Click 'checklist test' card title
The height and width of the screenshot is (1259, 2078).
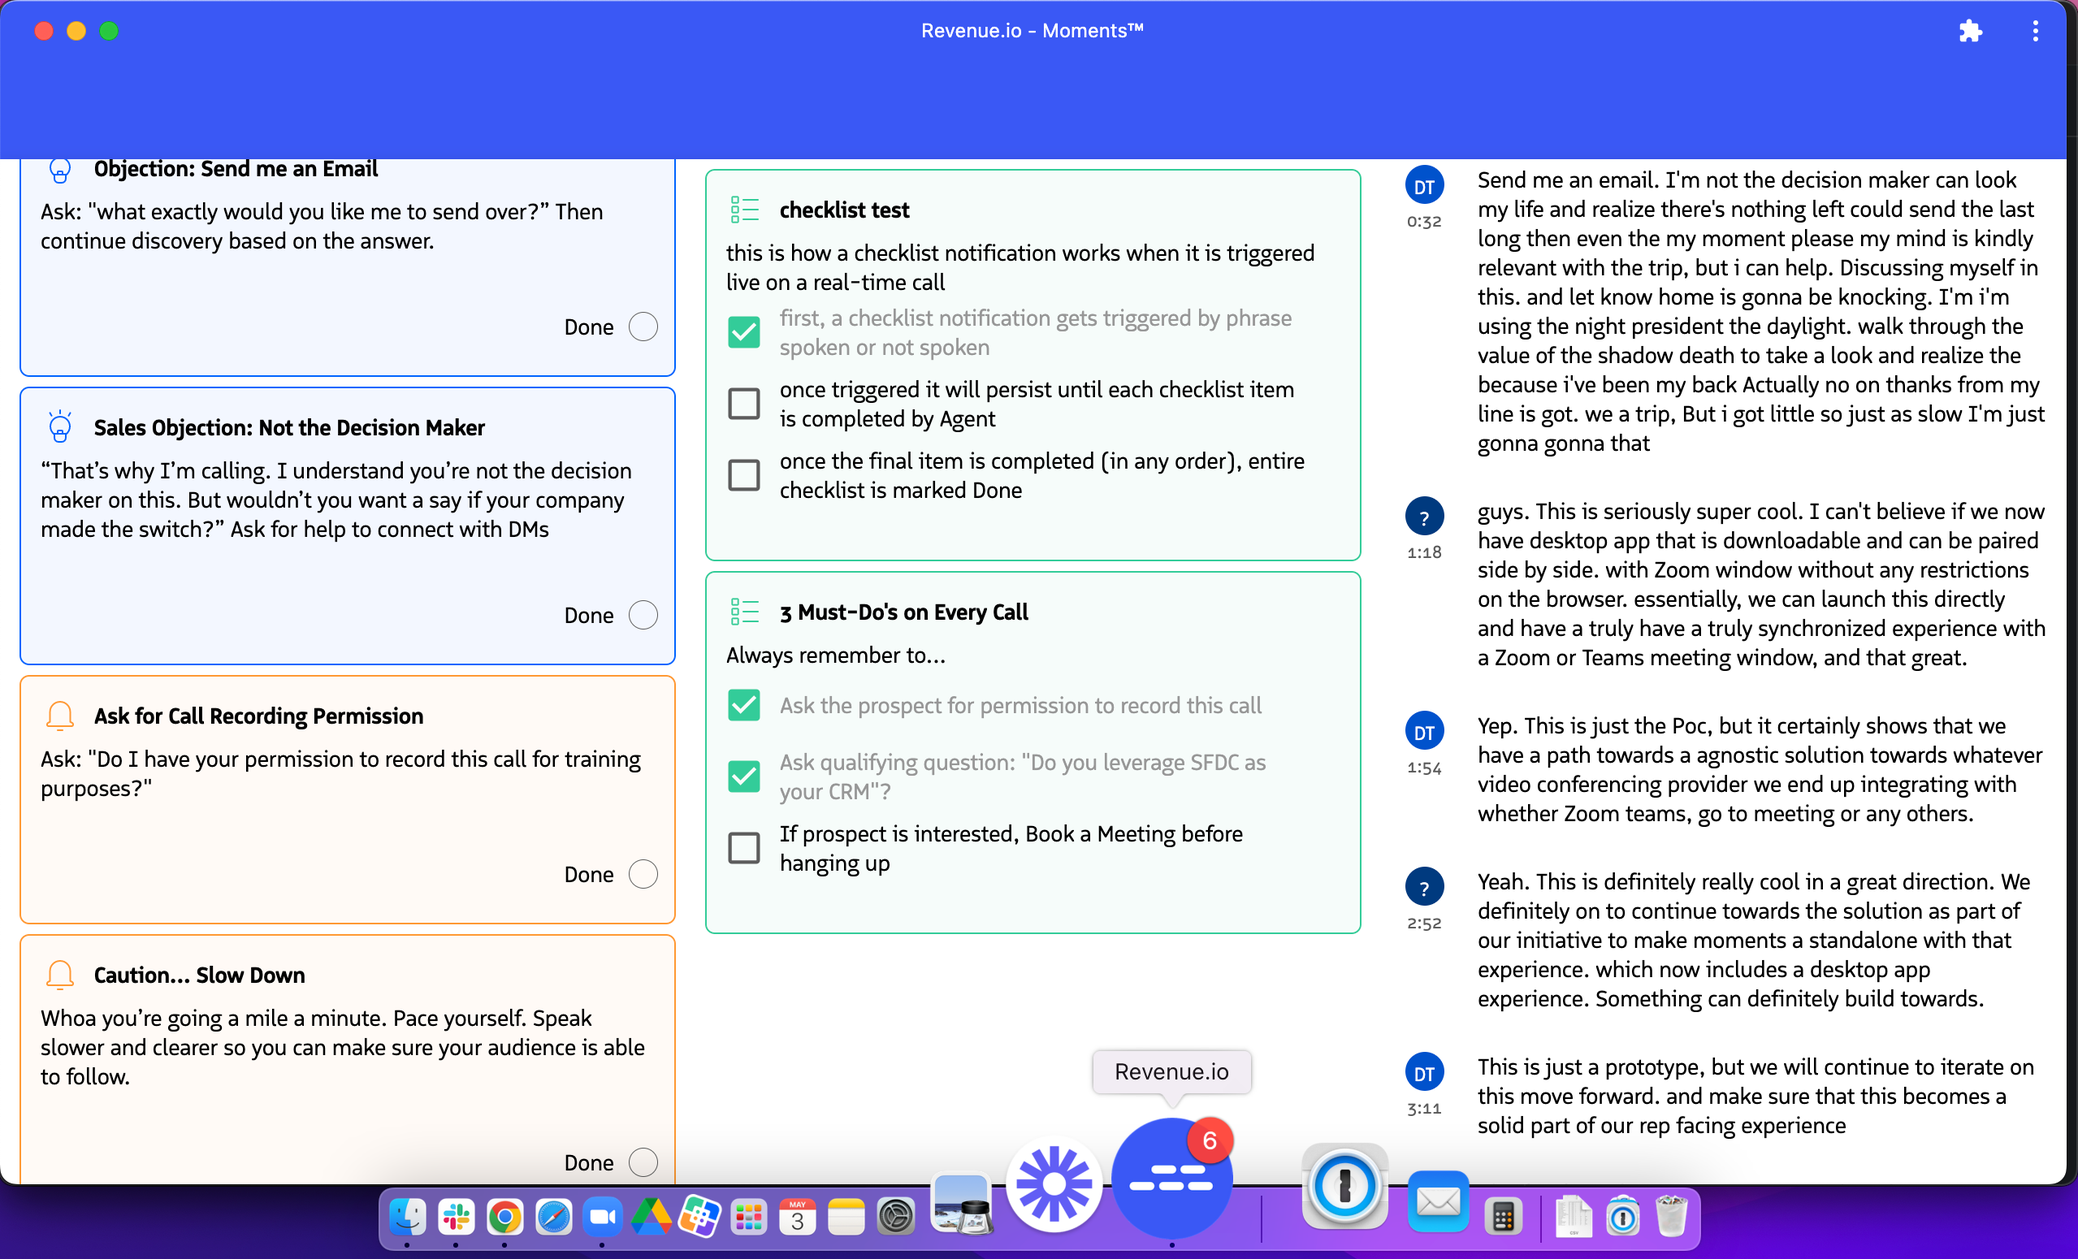coord(845,210)
